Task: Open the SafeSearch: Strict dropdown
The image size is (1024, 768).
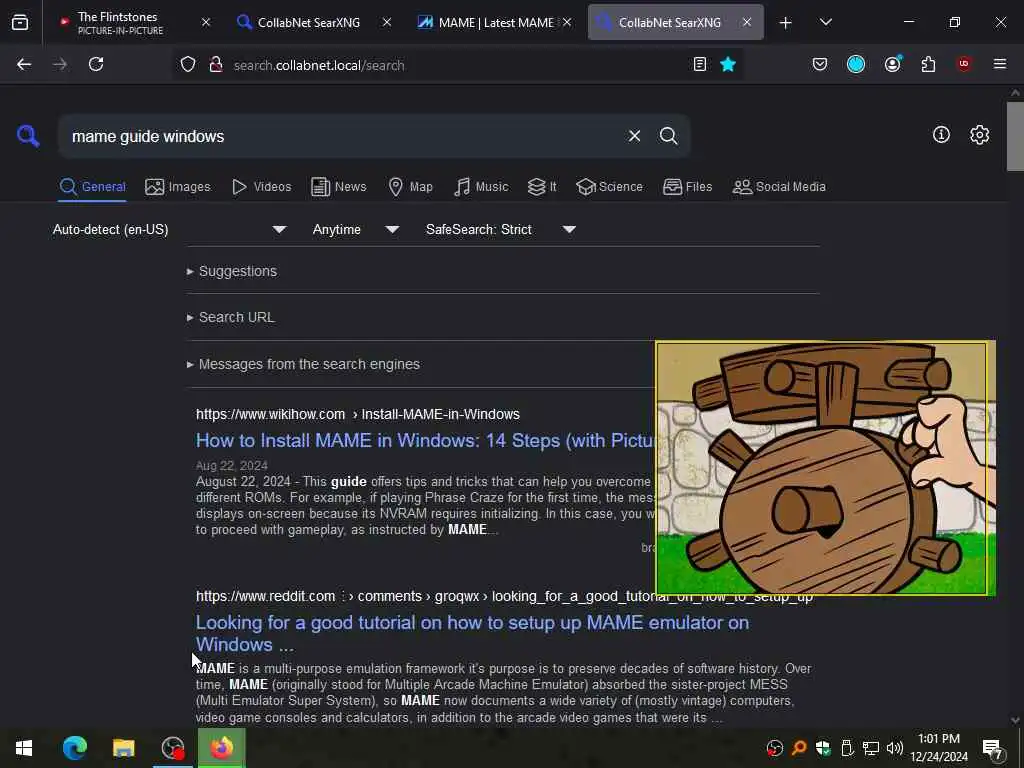Action: coord(500,229)
